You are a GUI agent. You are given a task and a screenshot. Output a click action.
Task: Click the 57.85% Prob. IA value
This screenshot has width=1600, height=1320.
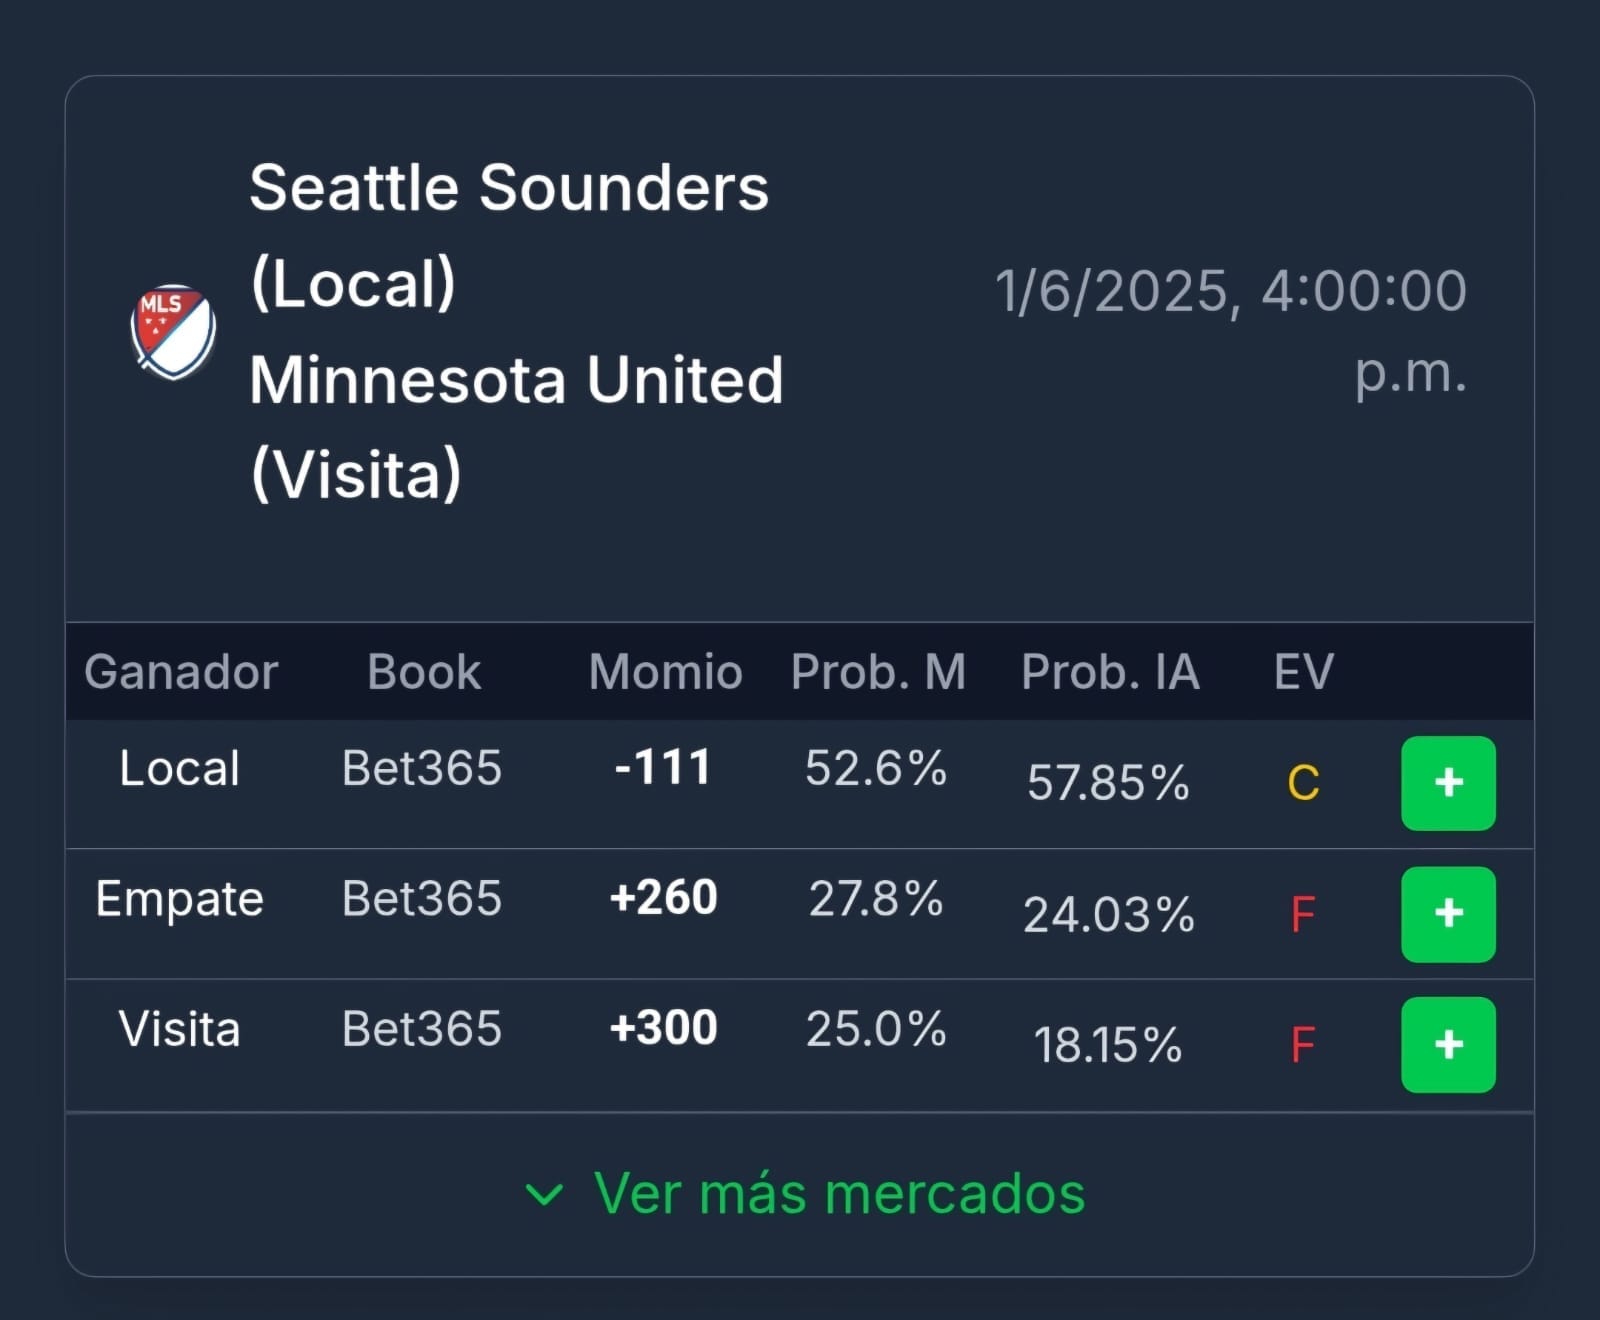point(1108,783)
